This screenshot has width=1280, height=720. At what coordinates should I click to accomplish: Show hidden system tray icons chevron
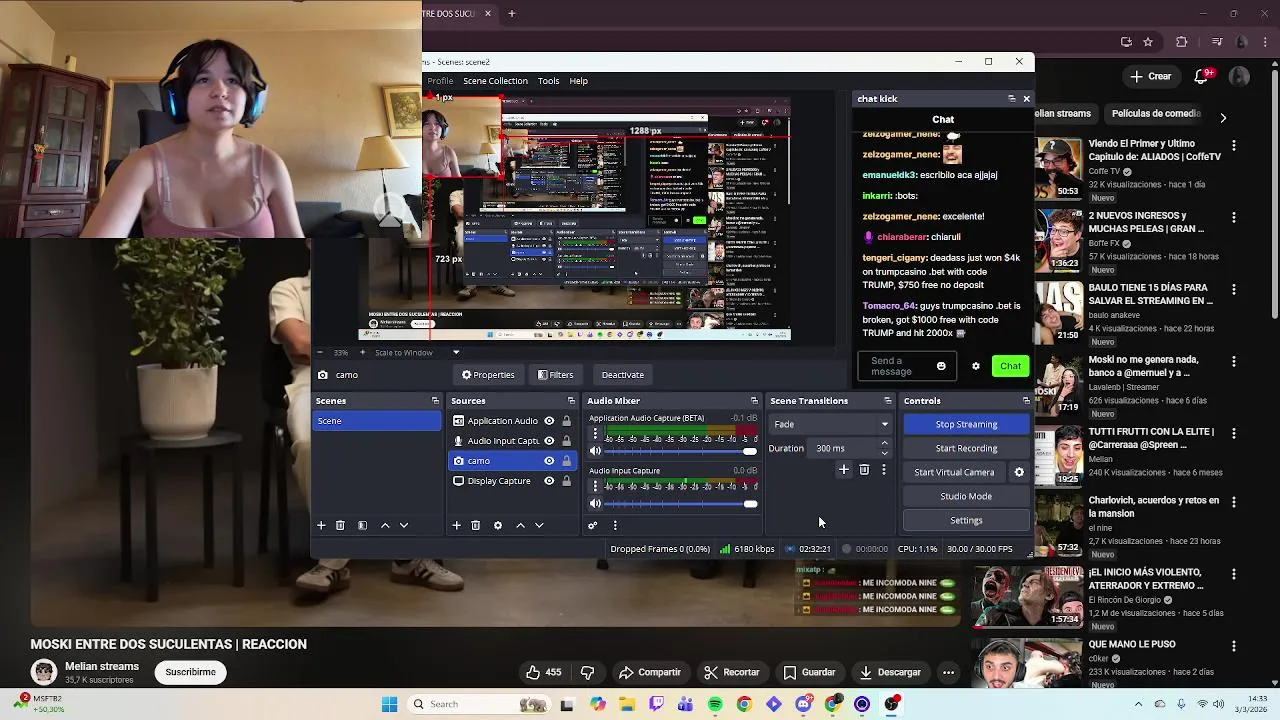[x=1138, y=704]
